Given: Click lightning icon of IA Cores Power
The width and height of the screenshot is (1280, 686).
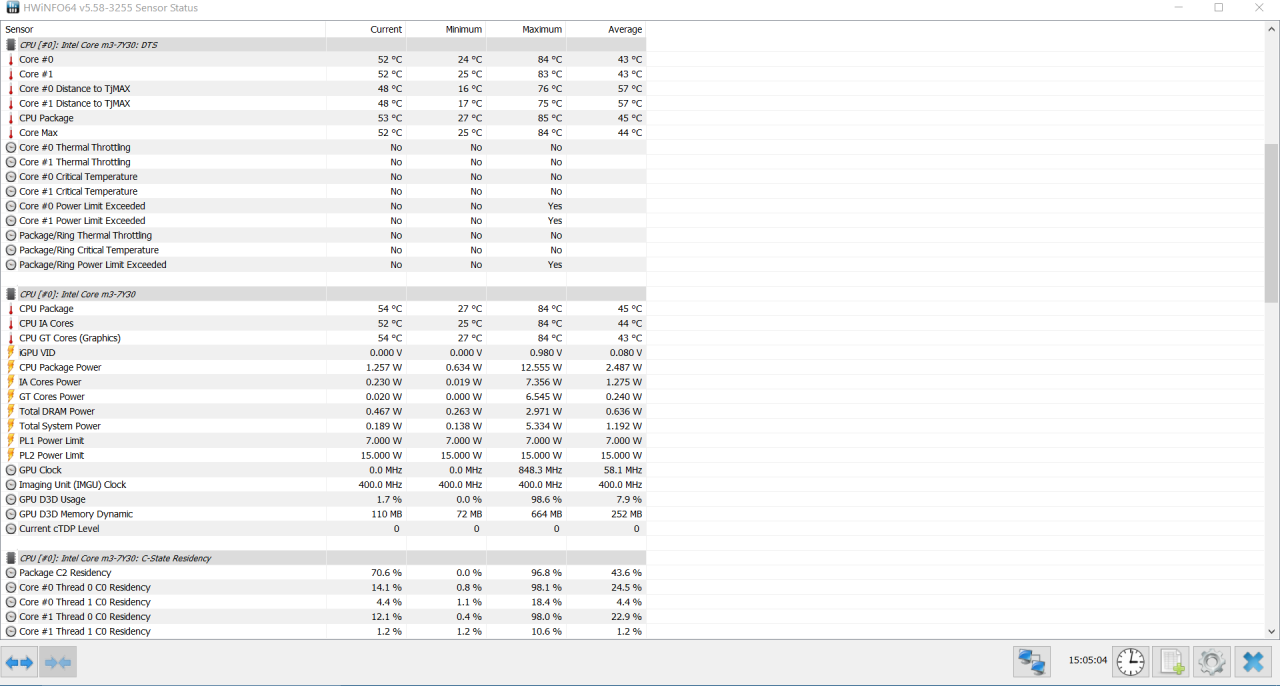Looking at the screenshot, I should click(x=11, y=382).
